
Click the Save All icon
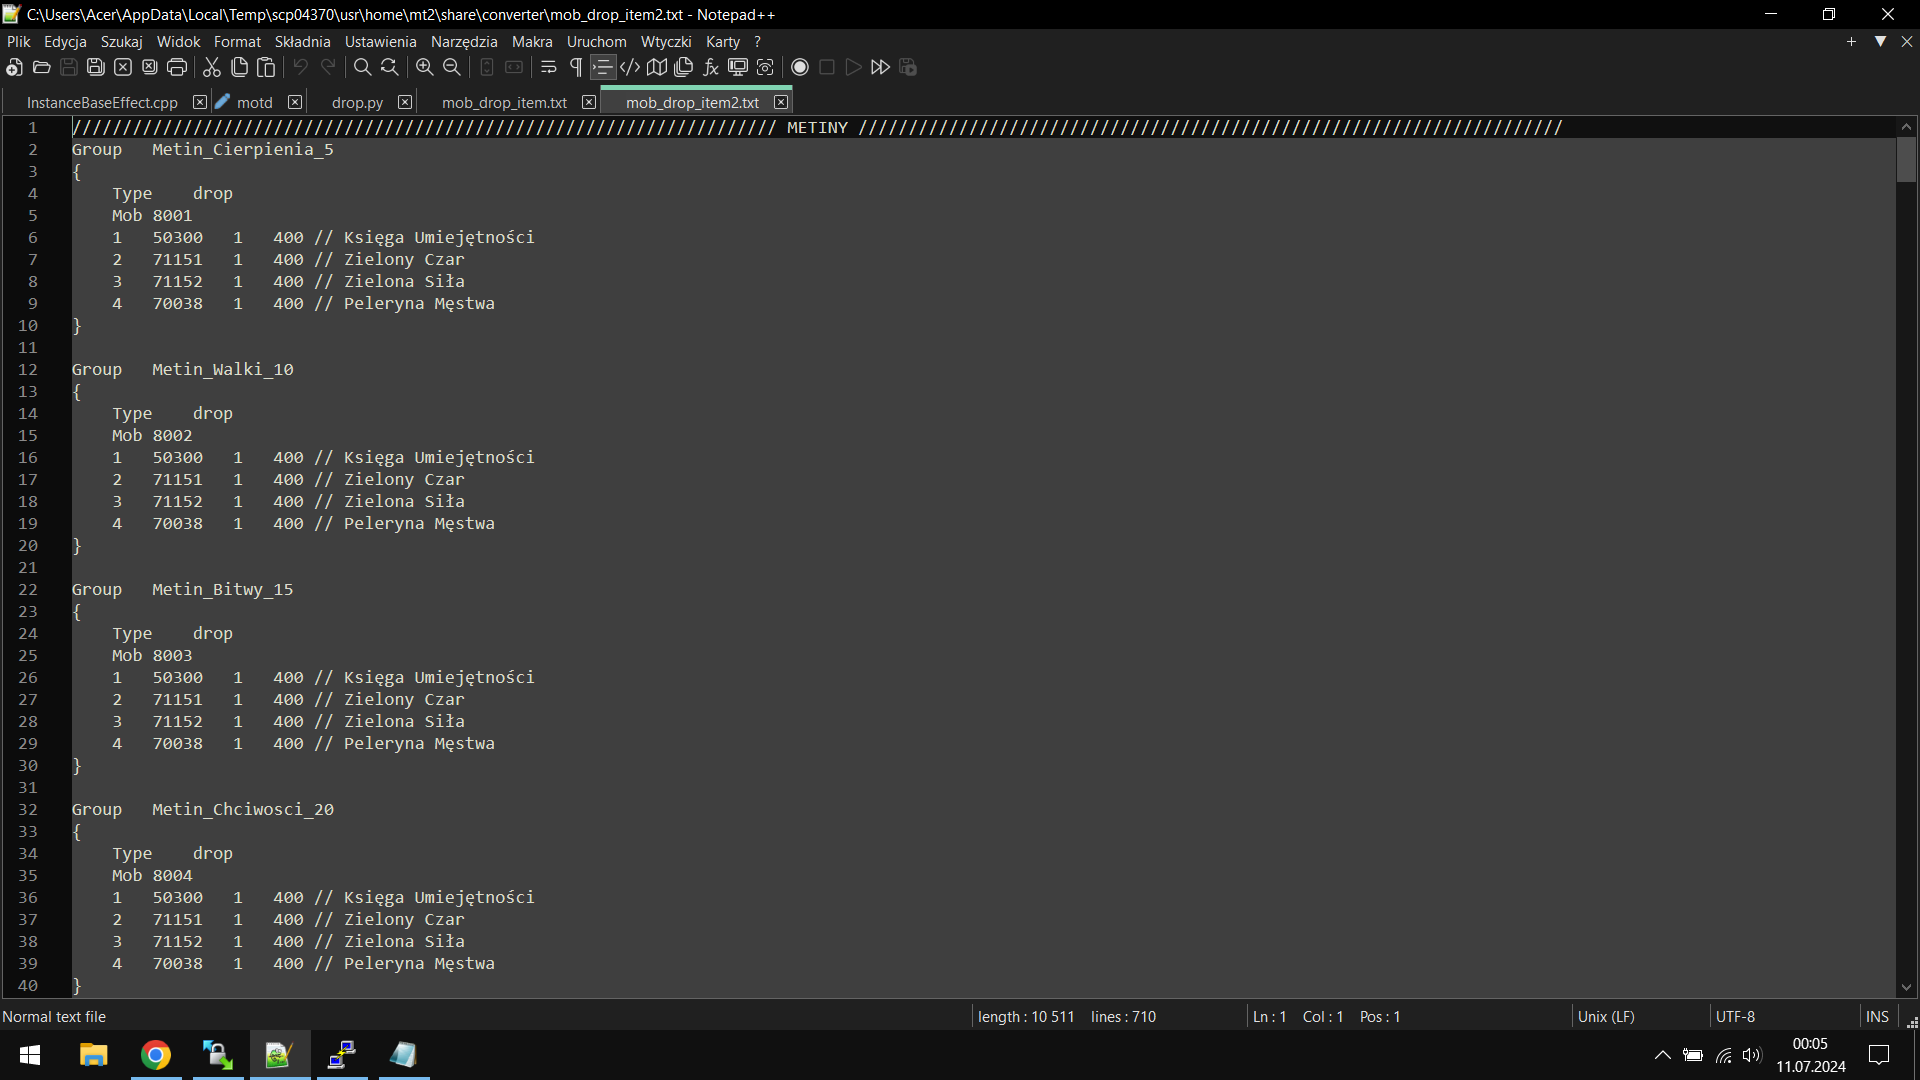[96, 67]
